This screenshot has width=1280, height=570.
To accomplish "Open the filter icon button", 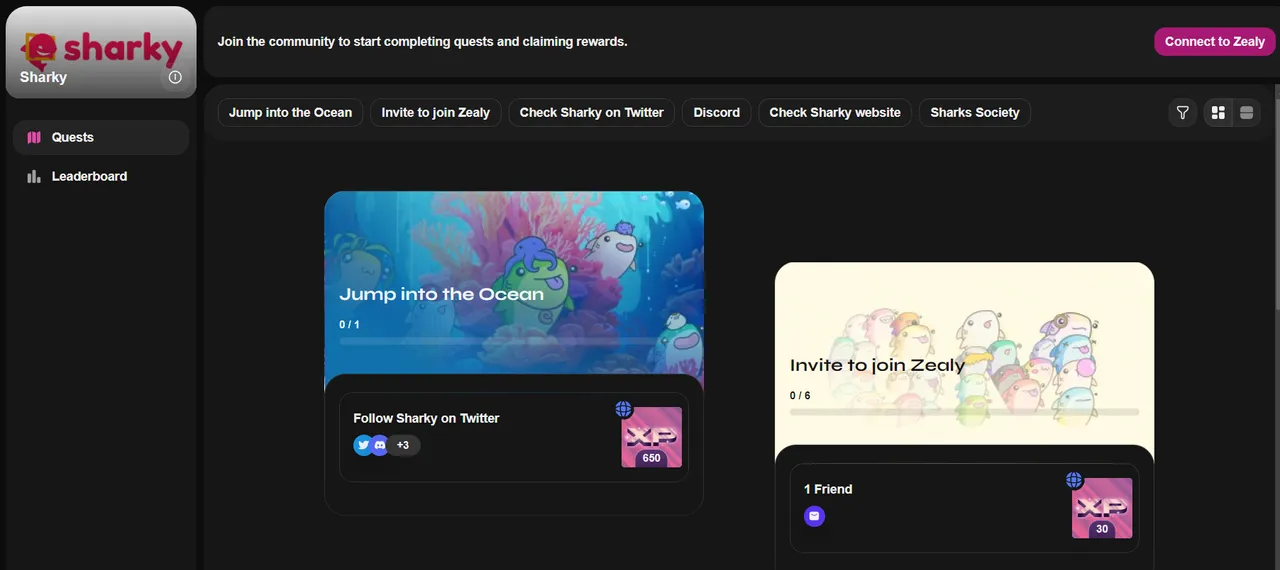I will pyautogui.click(x=1183, y=113).
